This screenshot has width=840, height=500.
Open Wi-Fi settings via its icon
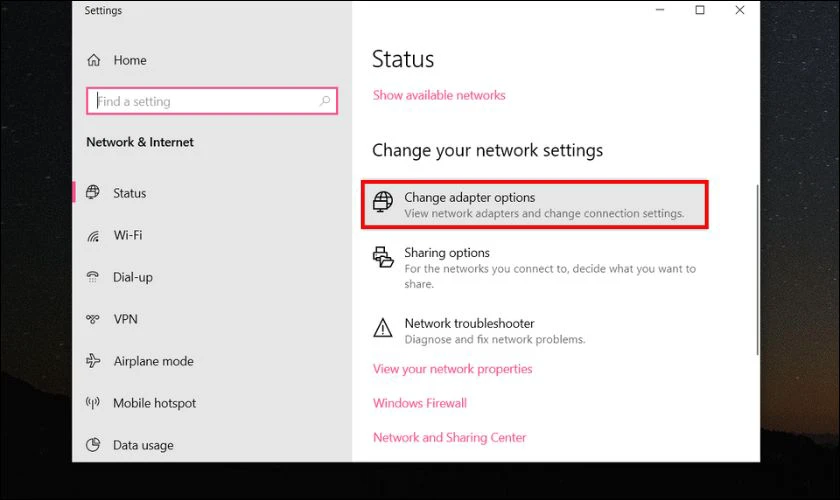click(x=94, y=236)
